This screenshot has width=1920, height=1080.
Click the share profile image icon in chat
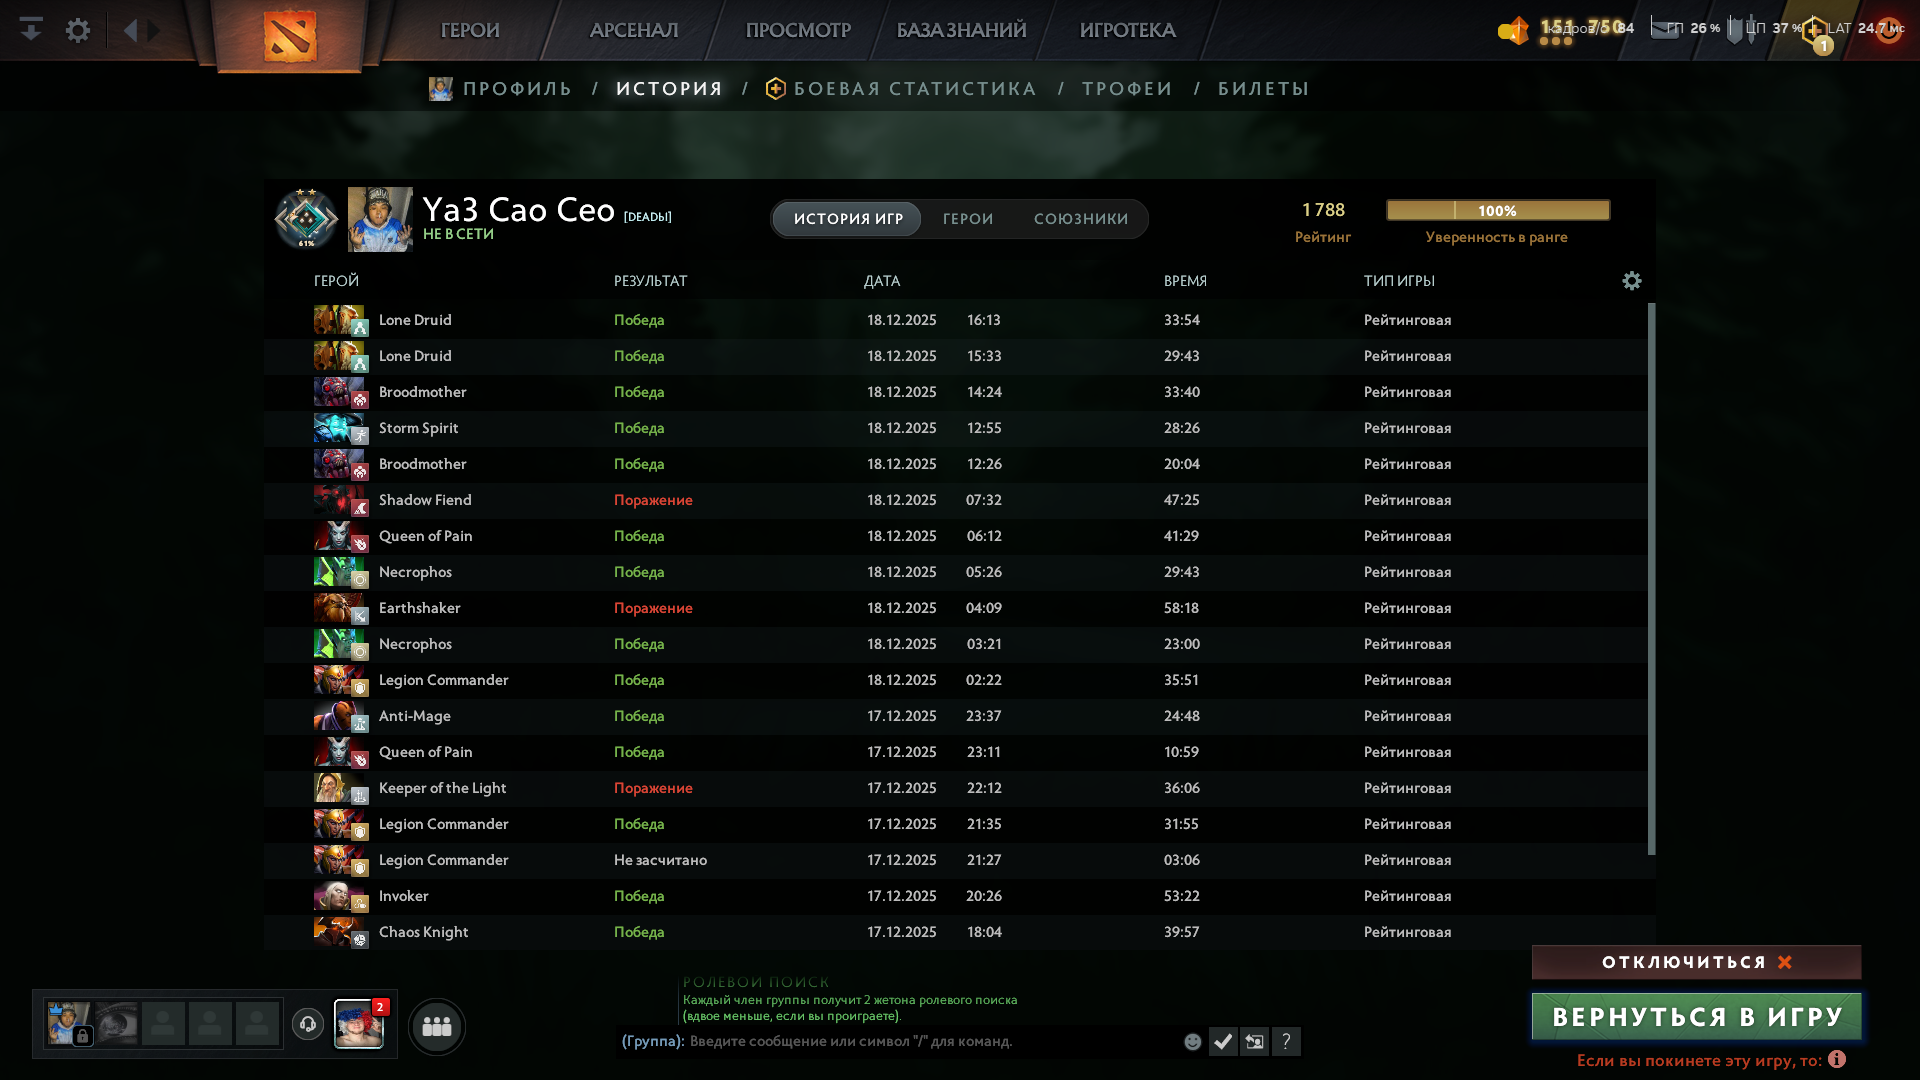1255,1042
